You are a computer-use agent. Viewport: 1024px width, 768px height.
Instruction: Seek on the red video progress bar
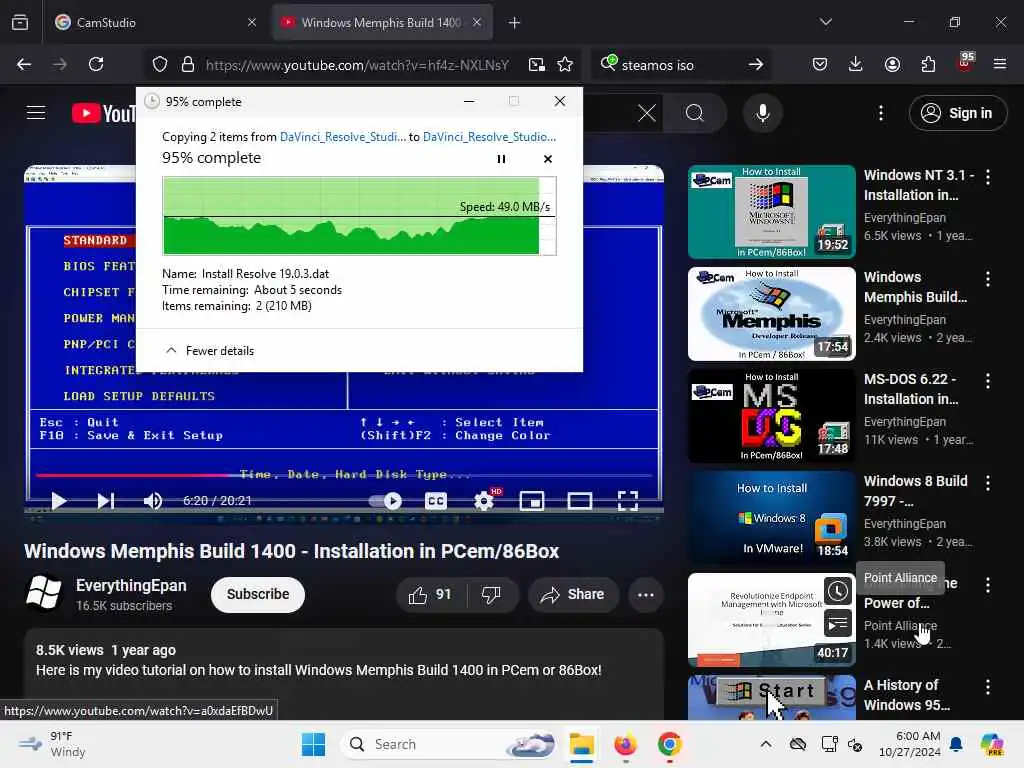pyautogui.click(x=344, y=475)
